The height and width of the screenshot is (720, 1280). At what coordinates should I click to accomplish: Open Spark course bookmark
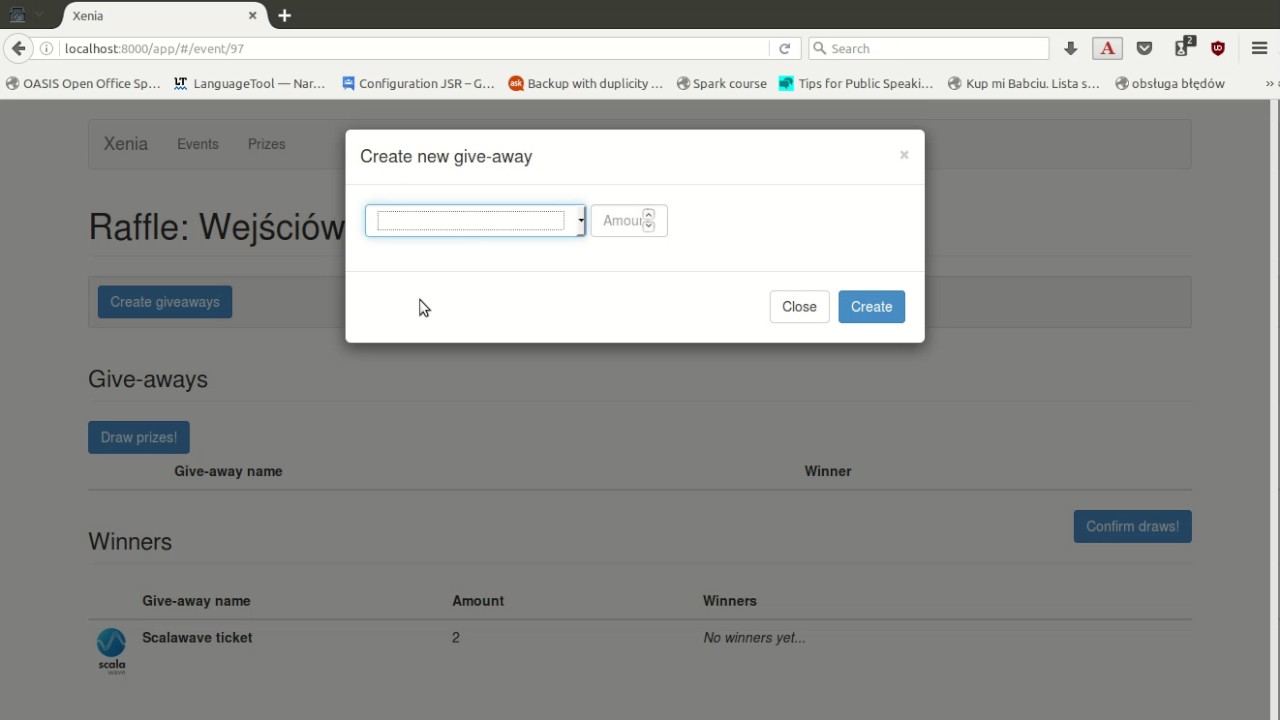point(721,84)
